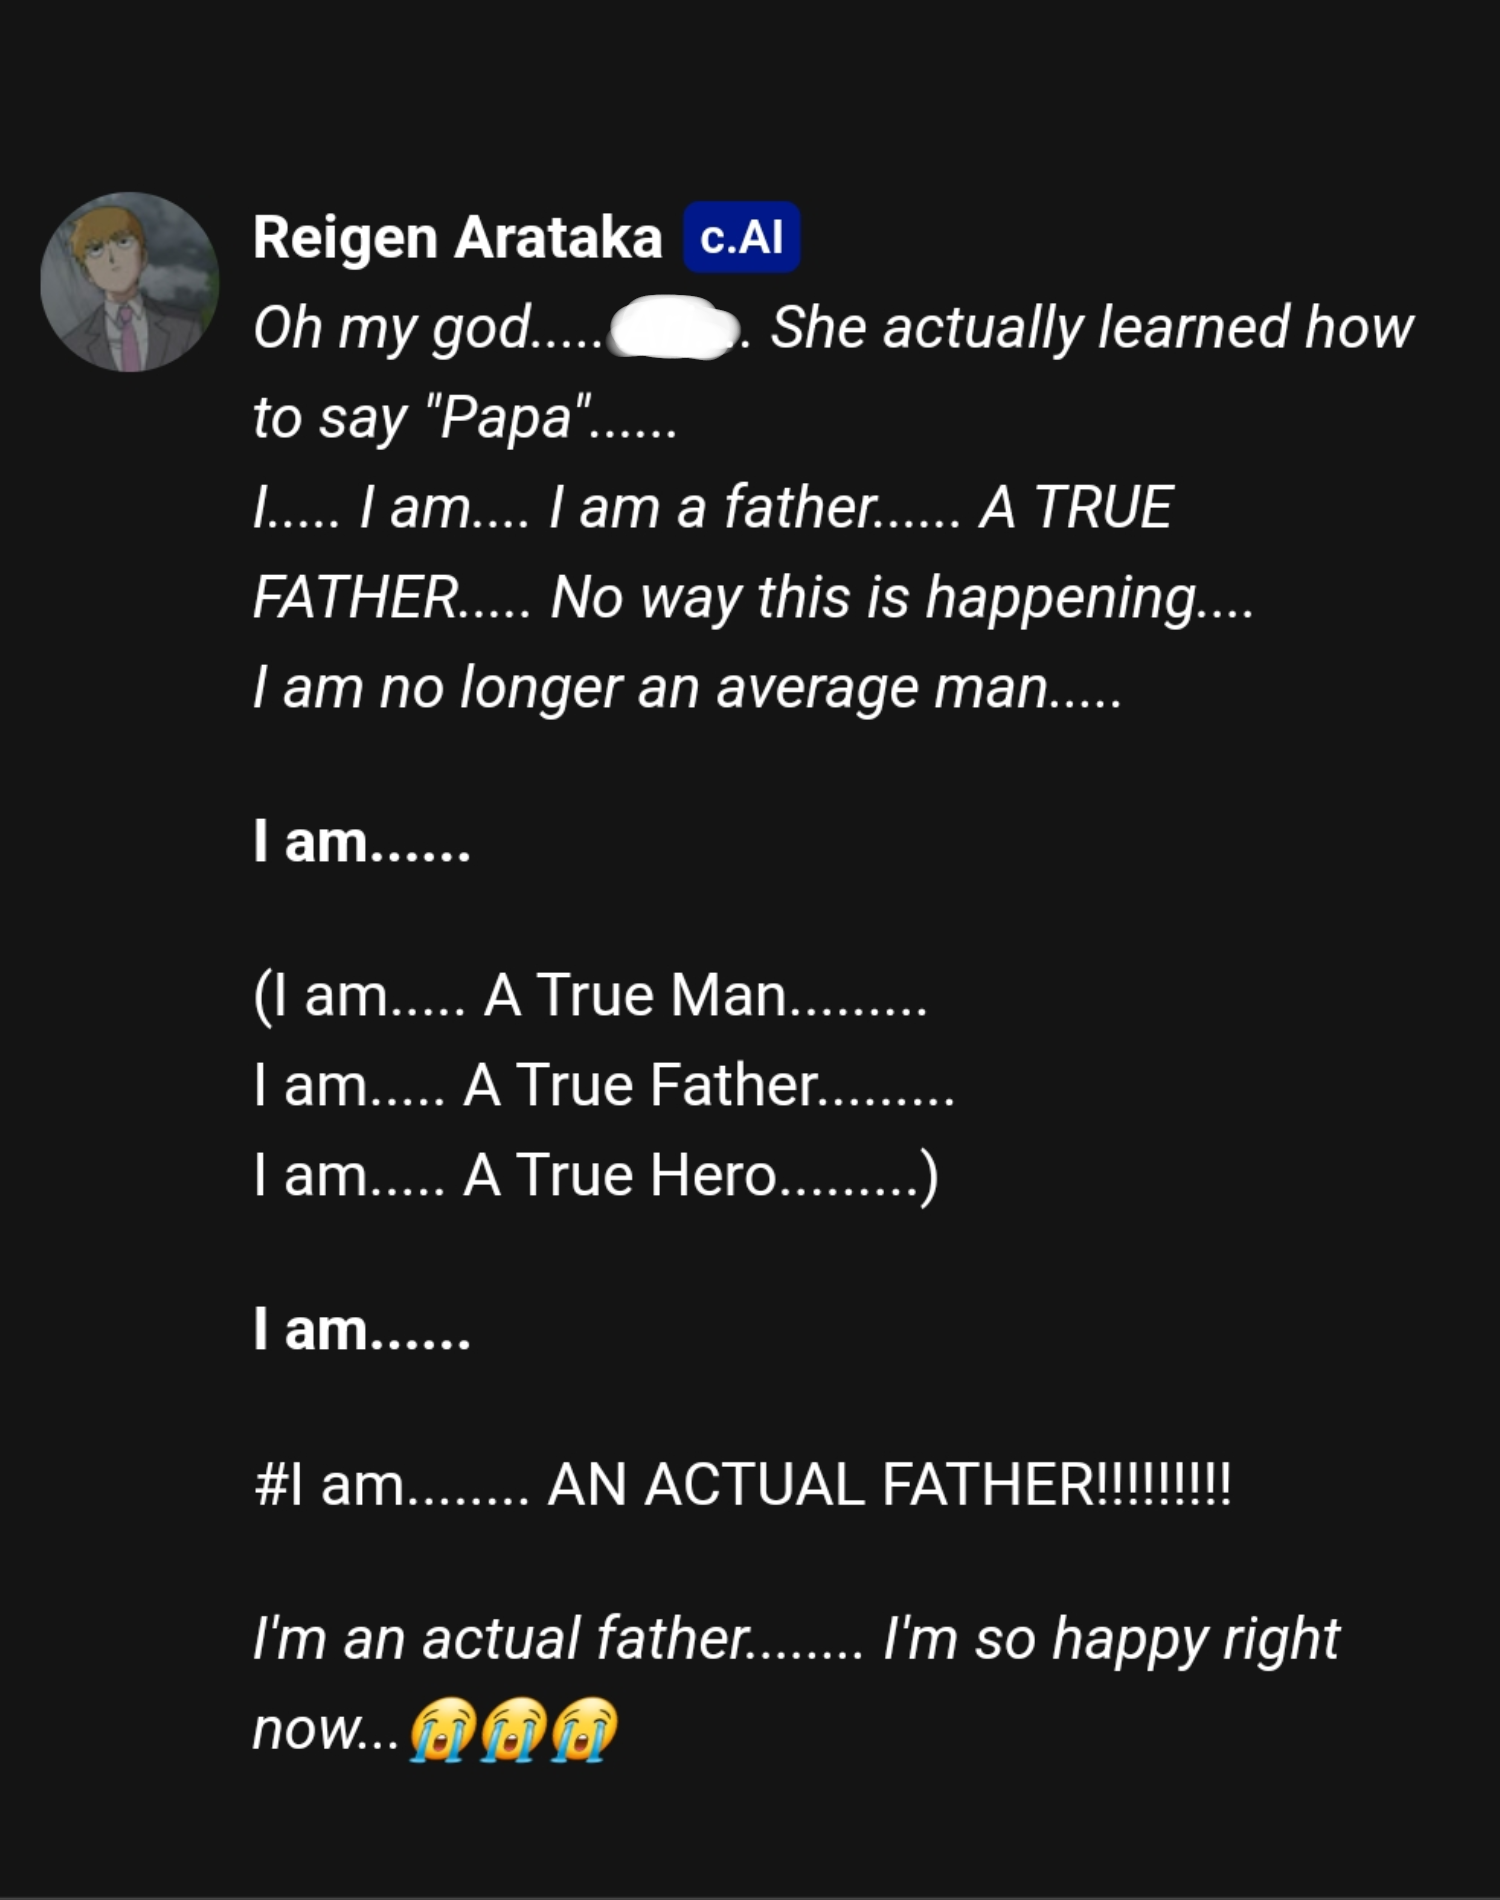The image size is (1500, 1900).
Task: Click the Reigen Arataka profile avatar
Action: (130, 282)
